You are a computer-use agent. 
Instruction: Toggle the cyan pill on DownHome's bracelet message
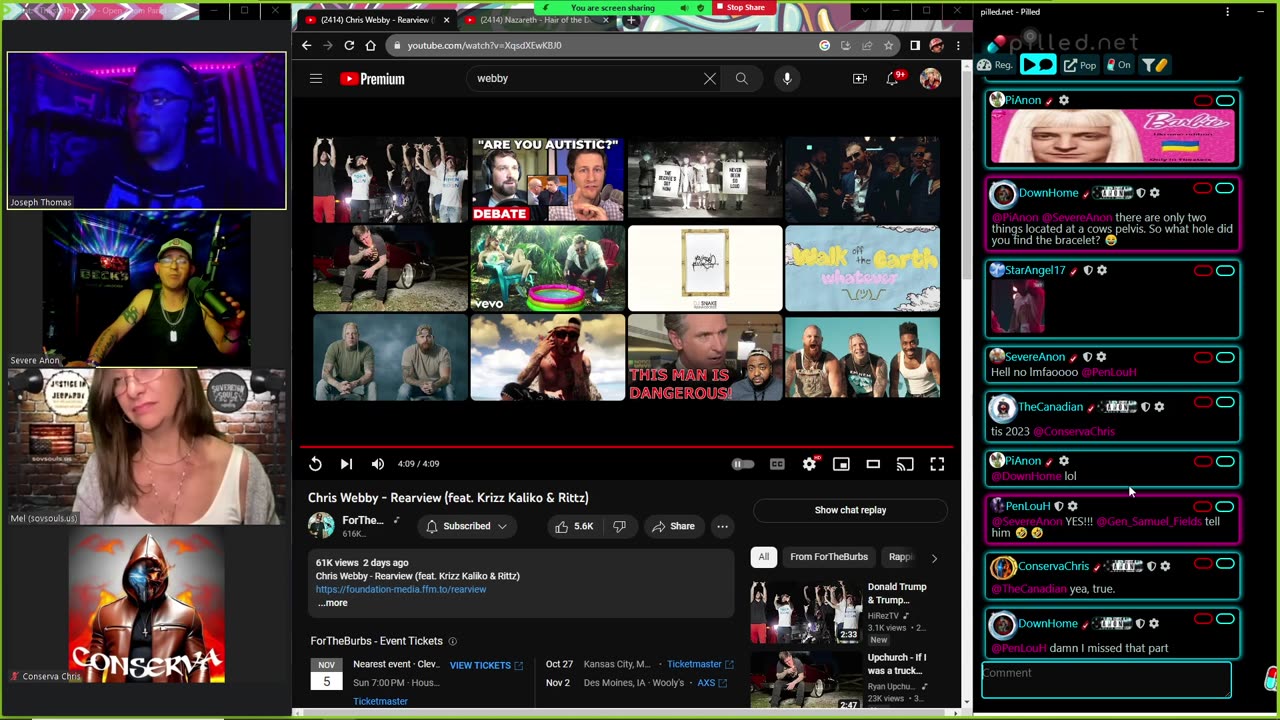[1225, 188]
